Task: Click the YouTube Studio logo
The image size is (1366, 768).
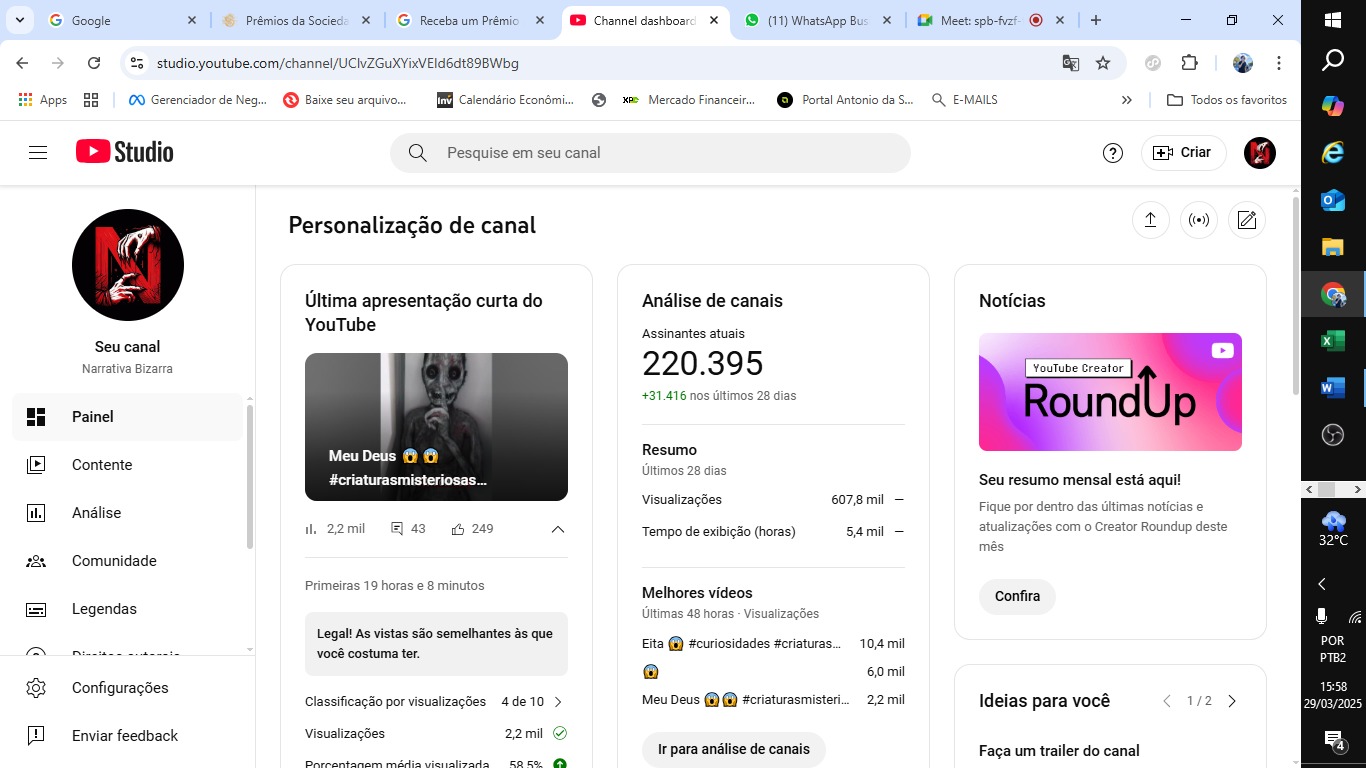Action: click(125, 152)
